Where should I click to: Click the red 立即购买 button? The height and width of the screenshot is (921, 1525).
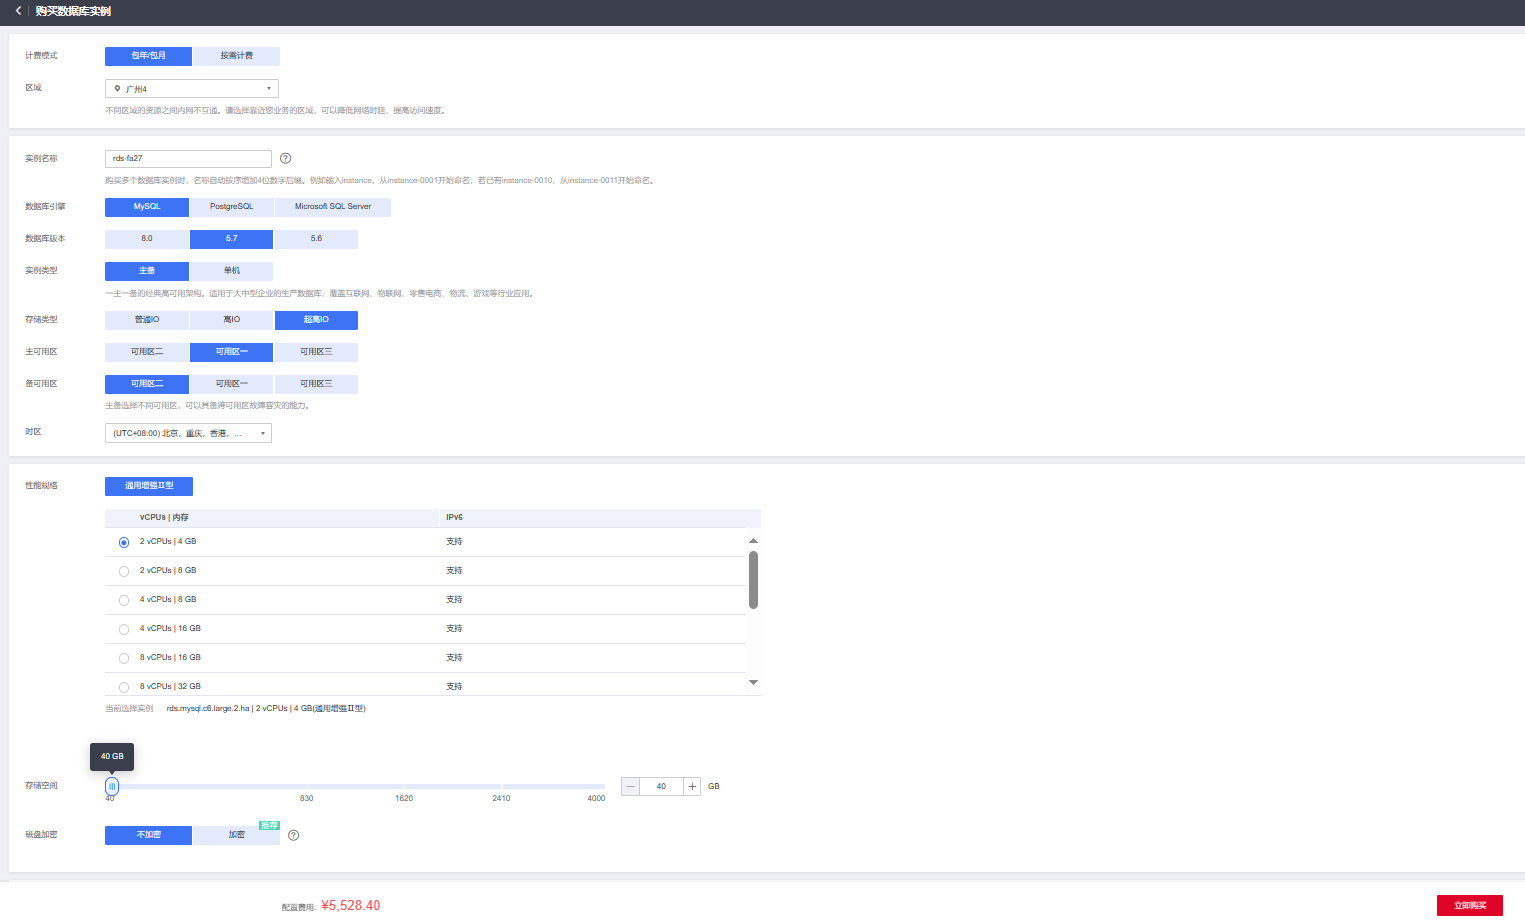(x=1469, y=905)
